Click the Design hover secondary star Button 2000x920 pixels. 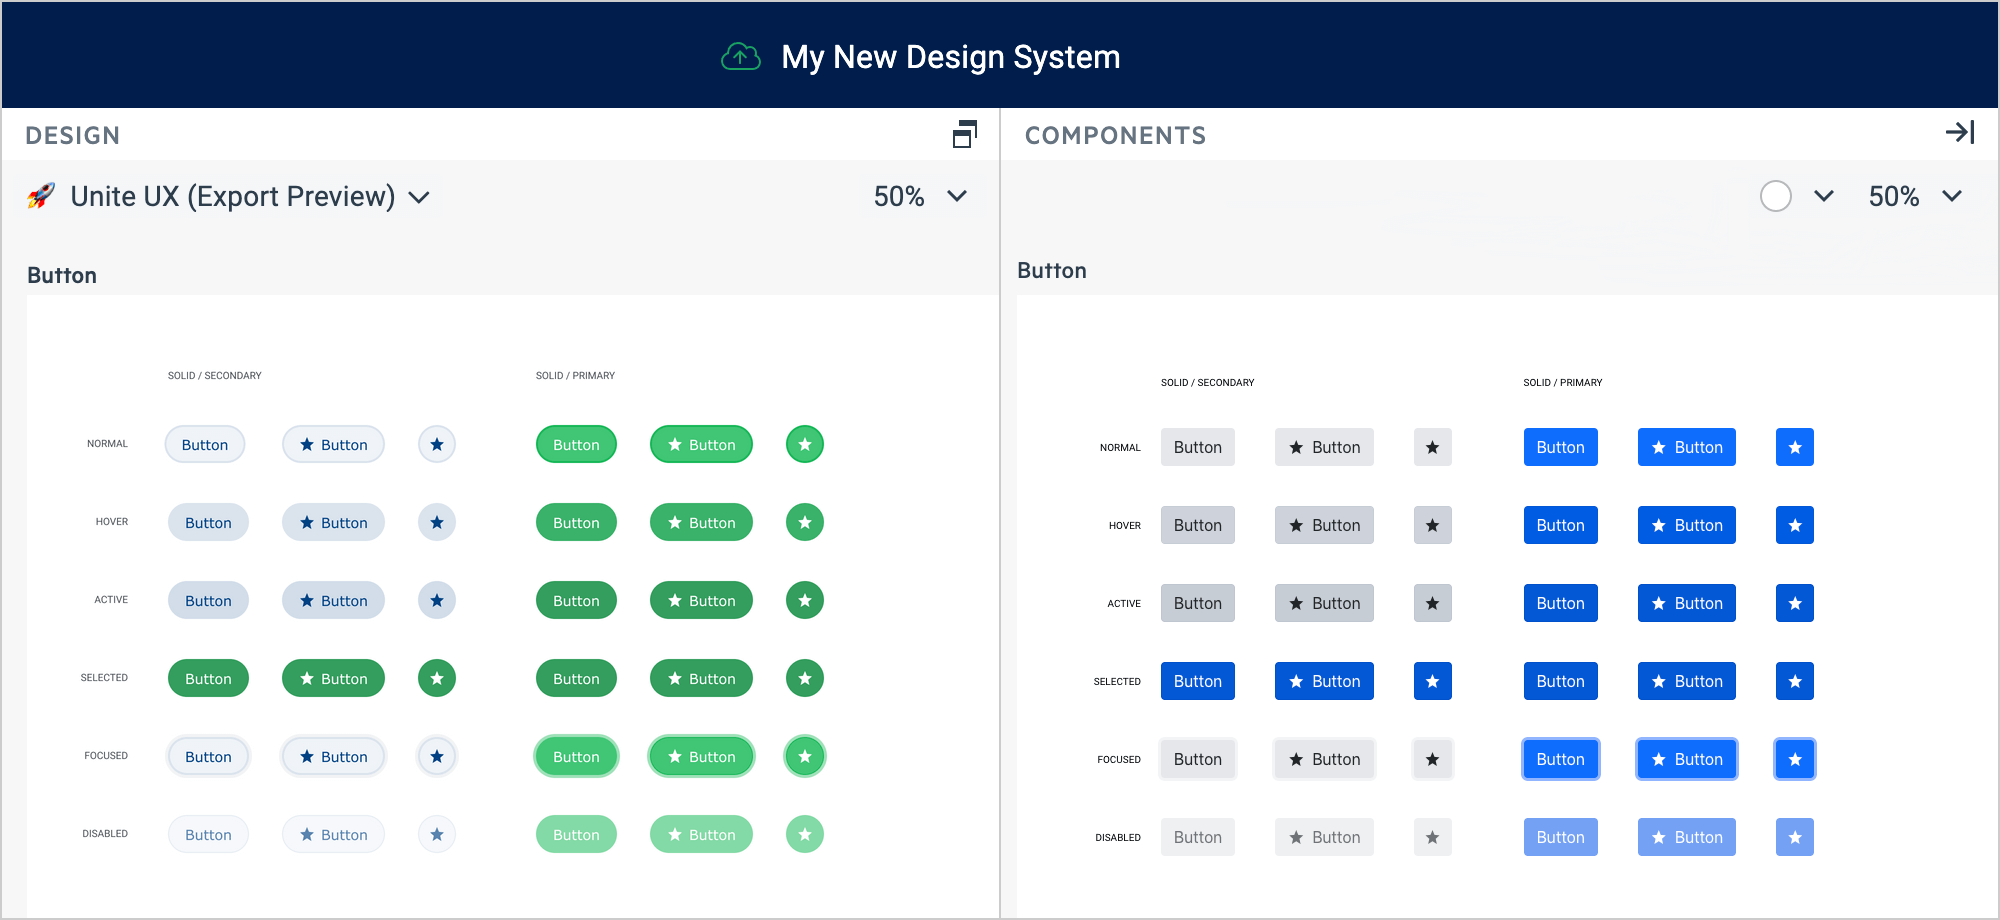tap(333, 523)
